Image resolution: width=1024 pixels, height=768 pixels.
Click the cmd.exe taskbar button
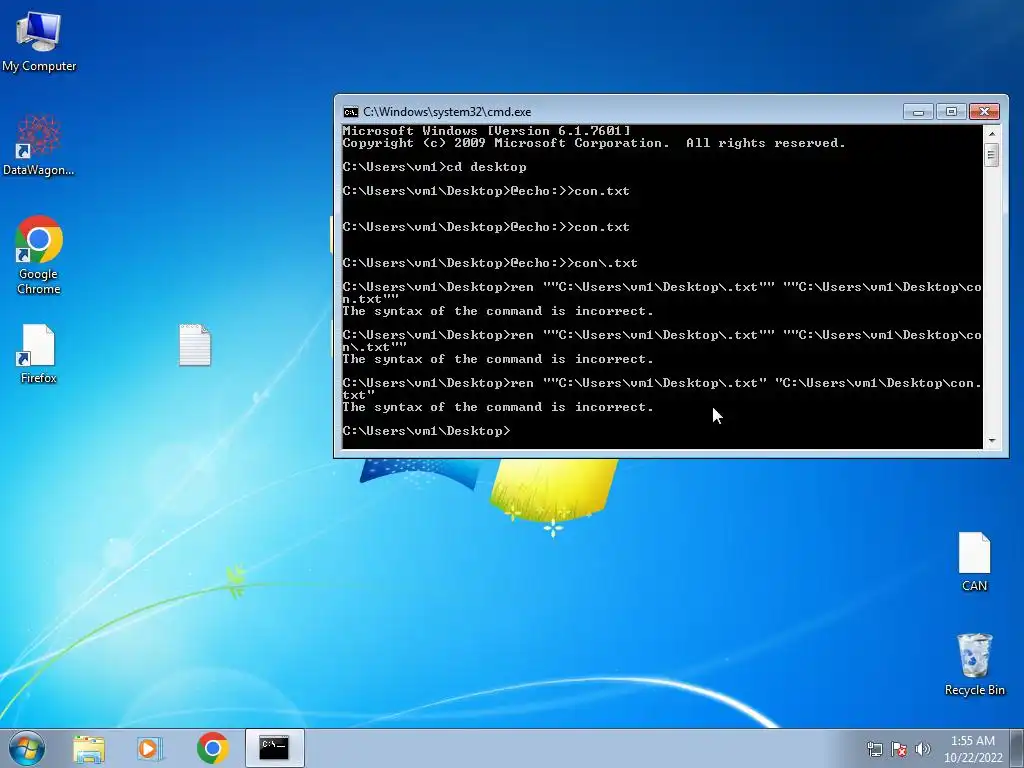pyautogui.click(x=274, y=748)
